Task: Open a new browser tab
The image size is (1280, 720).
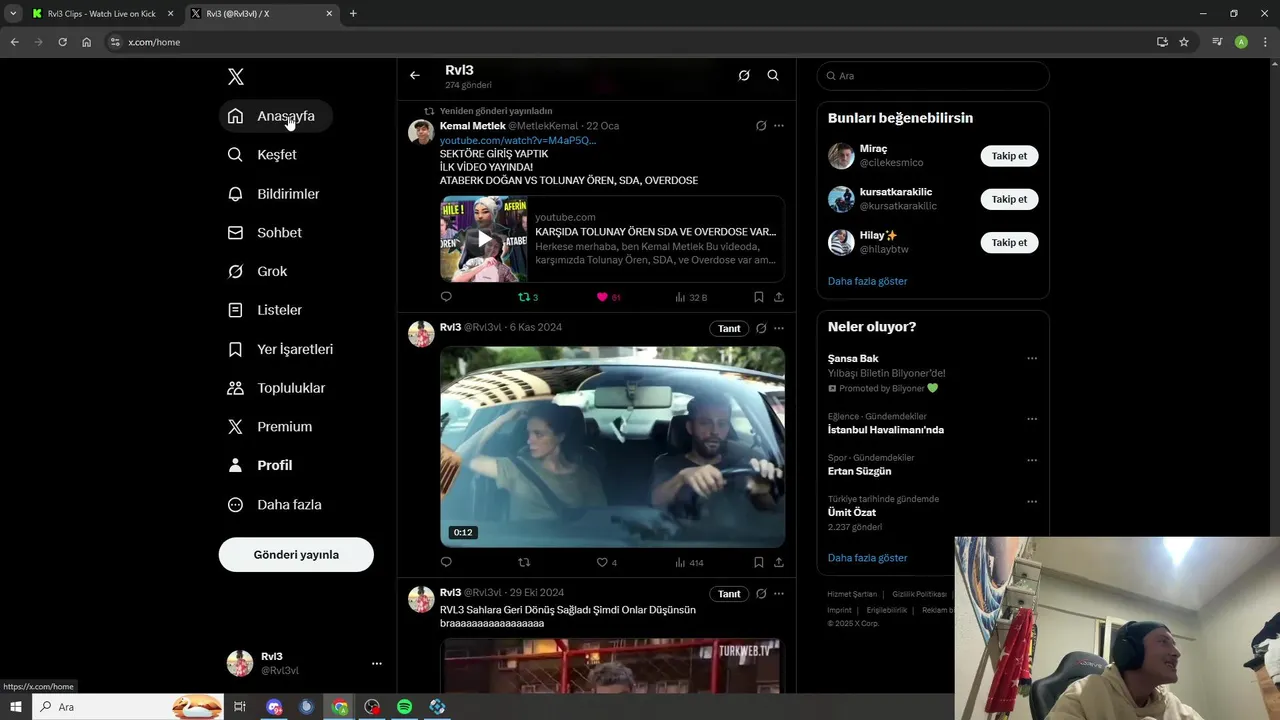Action: tap(353, 14)
